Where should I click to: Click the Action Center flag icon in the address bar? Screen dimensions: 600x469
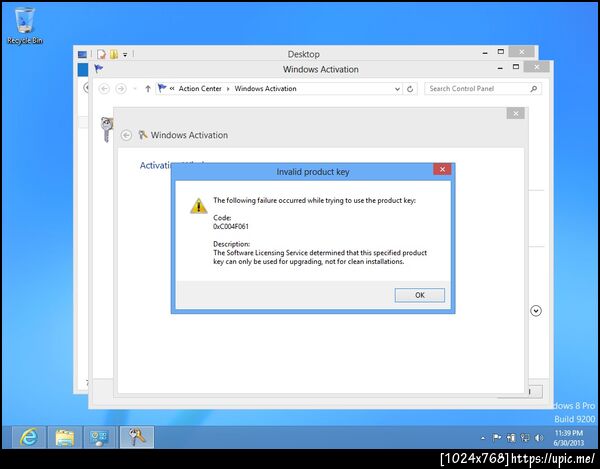pos(162,88)
